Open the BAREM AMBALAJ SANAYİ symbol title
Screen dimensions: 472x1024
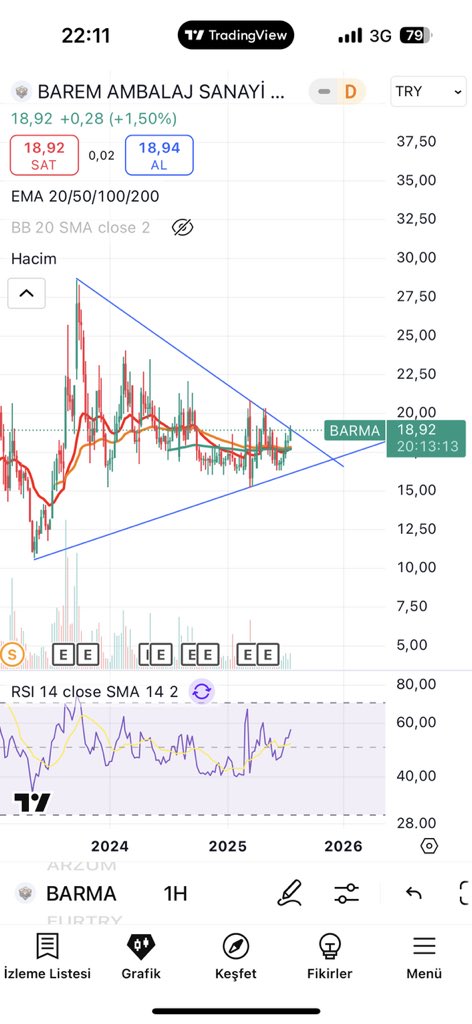pos(161,91)
